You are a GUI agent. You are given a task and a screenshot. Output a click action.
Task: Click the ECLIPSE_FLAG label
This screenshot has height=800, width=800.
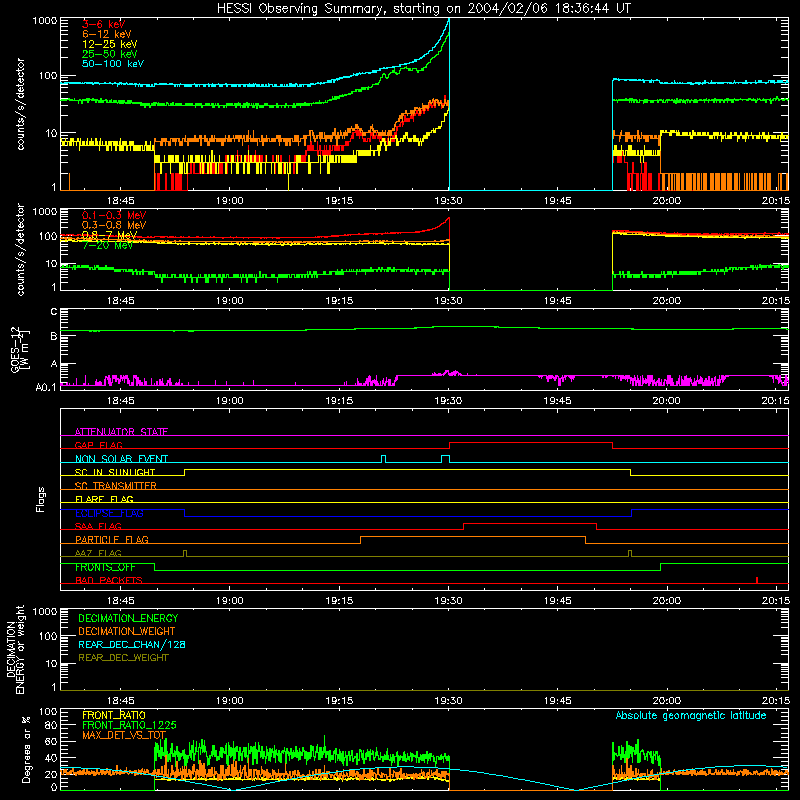pyautogui.click(x=109, y=513)
